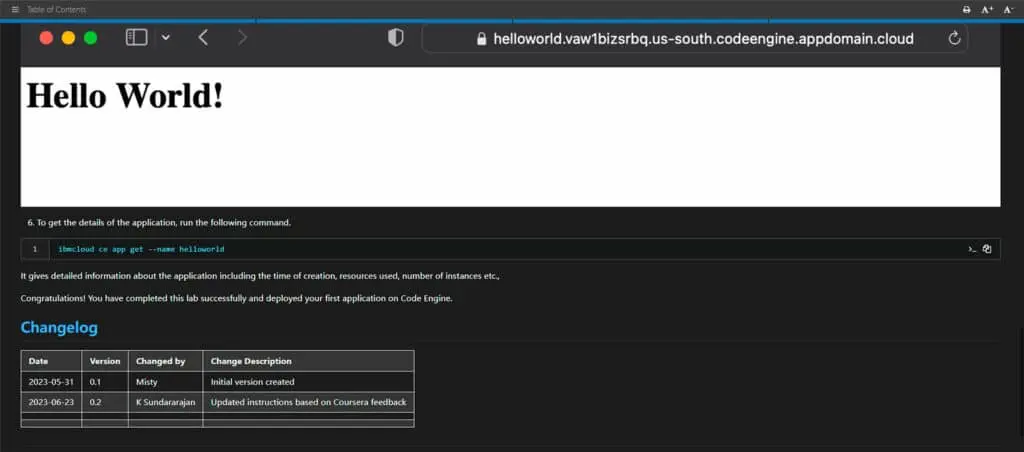Click the padlock icon in address bar

click(482, 39)
